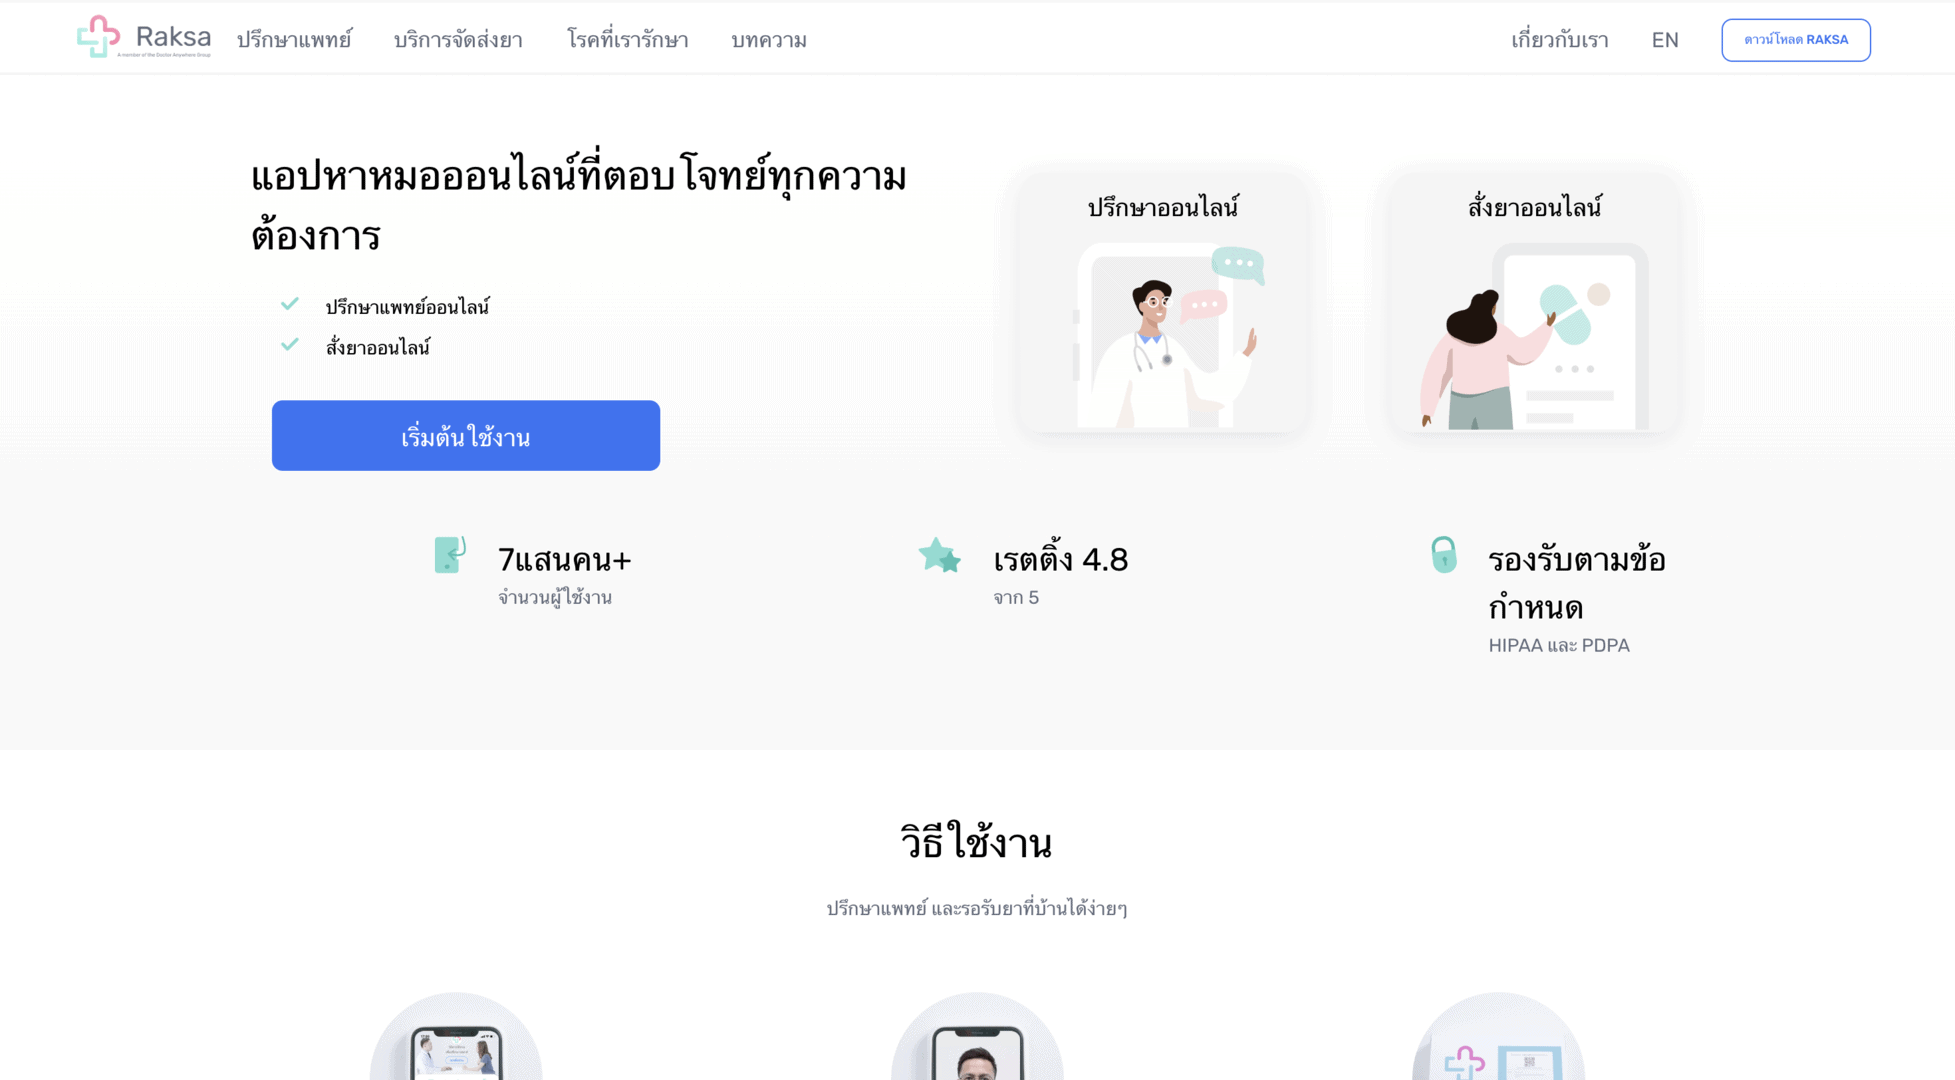The image size is (1955, 1080).
Task: Select the สั่งยาออนไลน์ card title
Action: pos(1534,207)
